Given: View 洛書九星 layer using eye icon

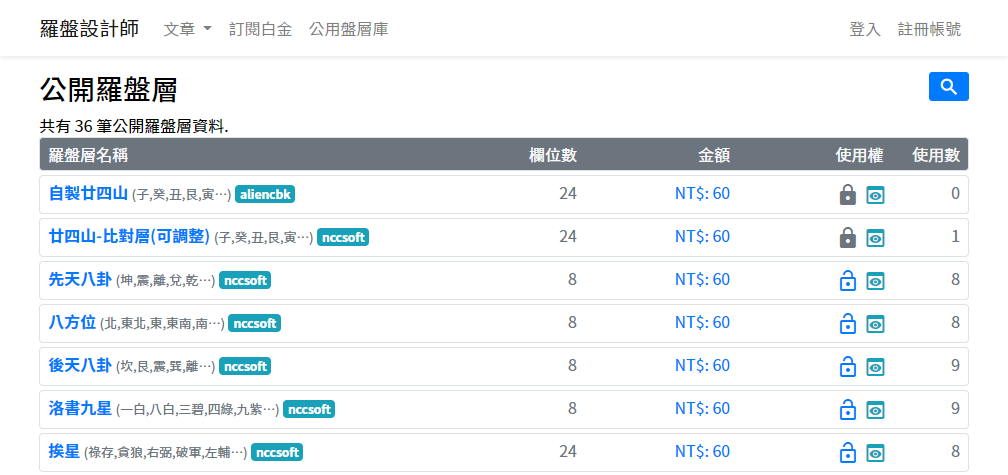Looking at the screenshot, I should 875,410.
